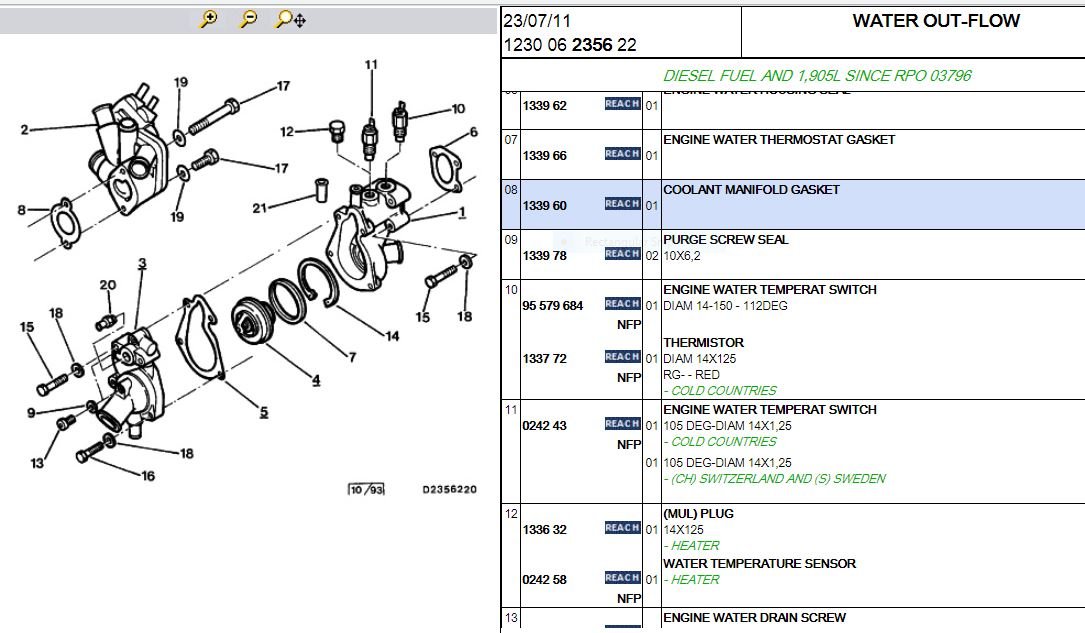
Task: Click the REACH badge for part 0242 43
Action: (x=622, y=423)
